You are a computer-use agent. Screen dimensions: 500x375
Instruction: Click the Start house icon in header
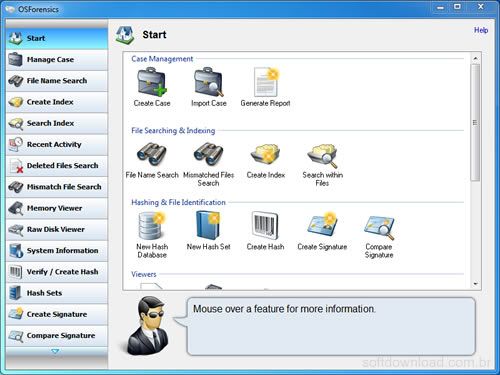coord(125,35)
